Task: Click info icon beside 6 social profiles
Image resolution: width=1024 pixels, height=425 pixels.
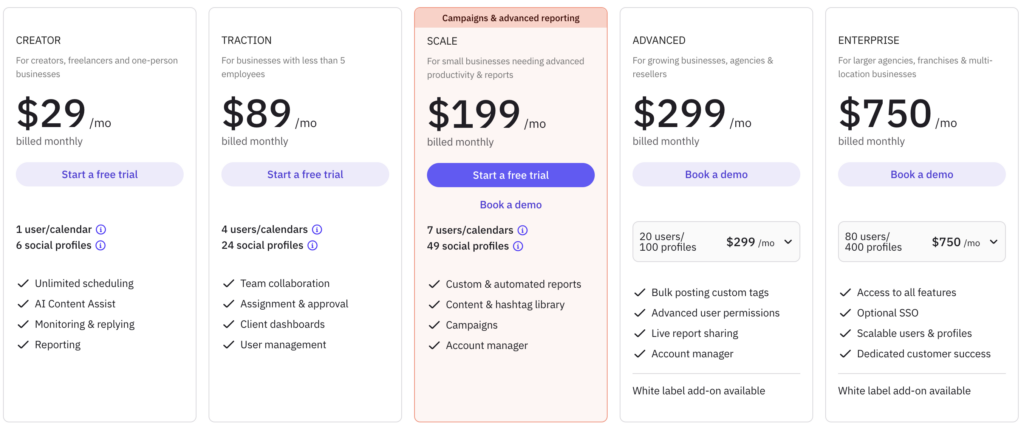Action: (100, 245)
